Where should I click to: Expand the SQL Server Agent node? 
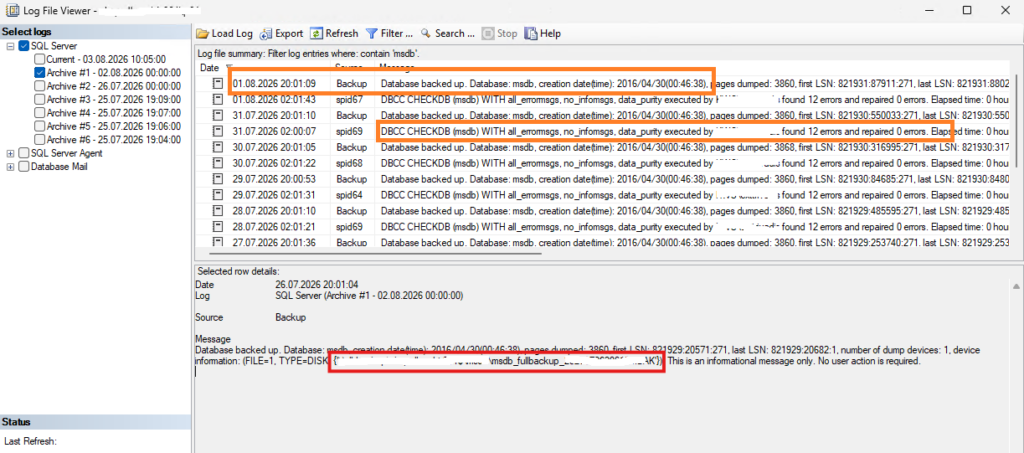coord(10,153)
